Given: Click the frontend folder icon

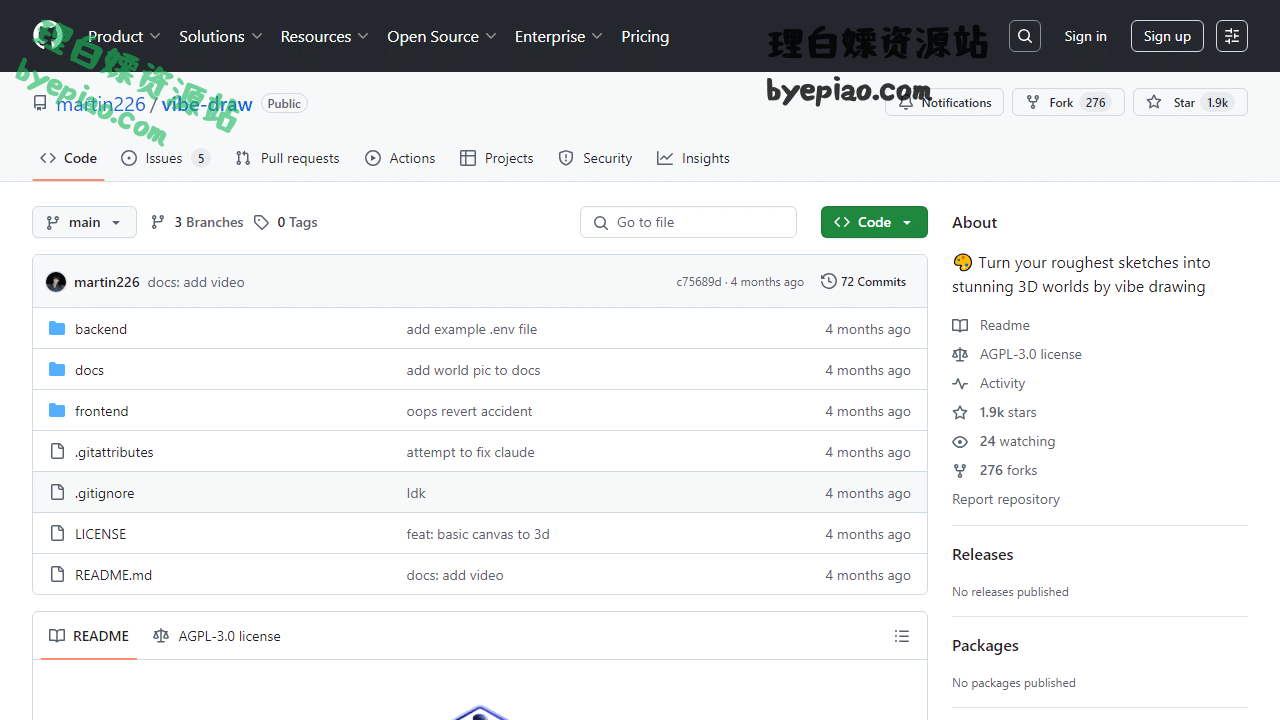Looking at the screenshot, I should (57, 411).
